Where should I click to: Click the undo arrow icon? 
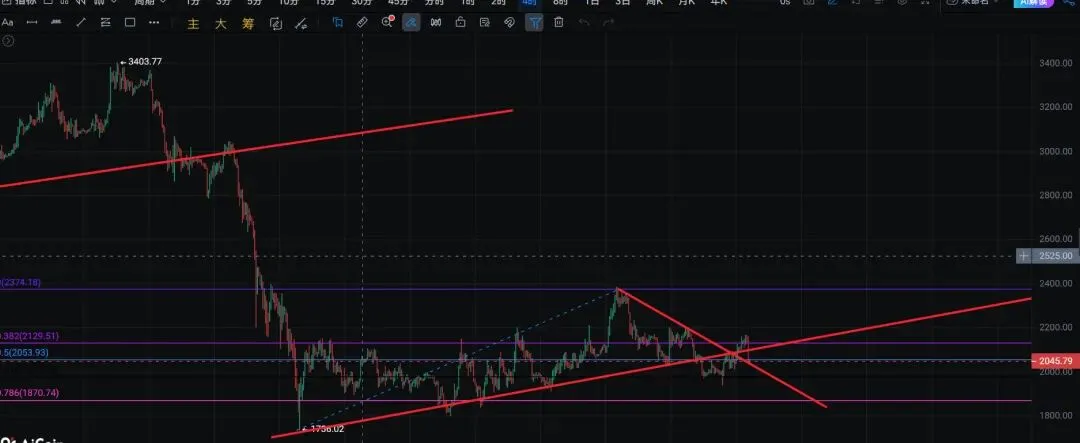(584, 23)
